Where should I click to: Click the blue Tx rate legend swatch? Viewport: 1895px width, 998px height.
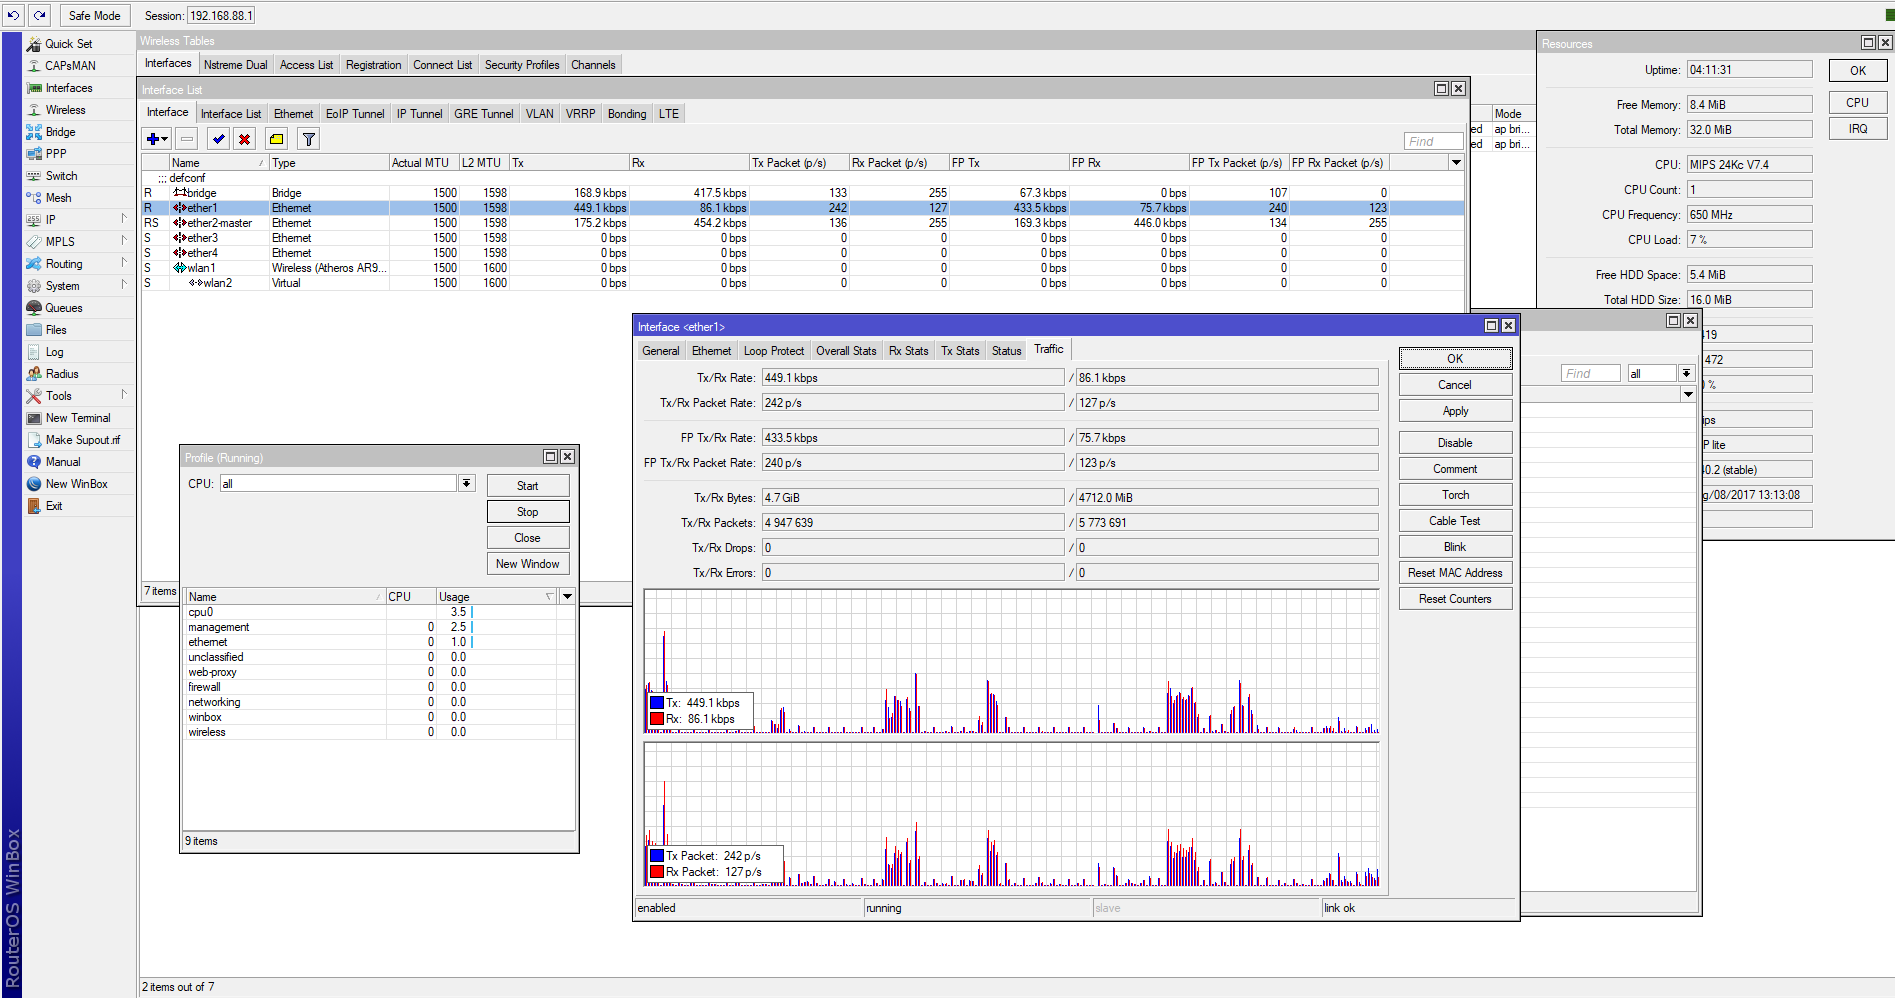[x=657, y=703]
